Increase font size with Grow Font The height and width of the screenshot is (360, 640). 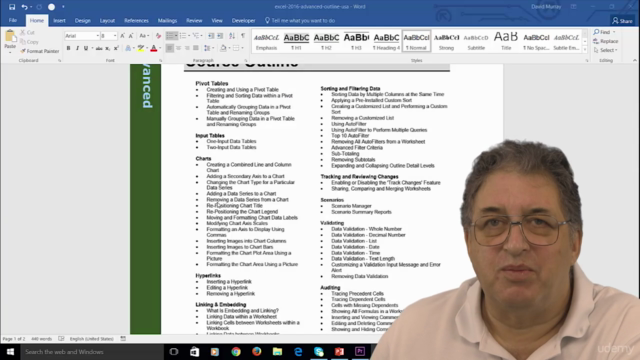122,36
